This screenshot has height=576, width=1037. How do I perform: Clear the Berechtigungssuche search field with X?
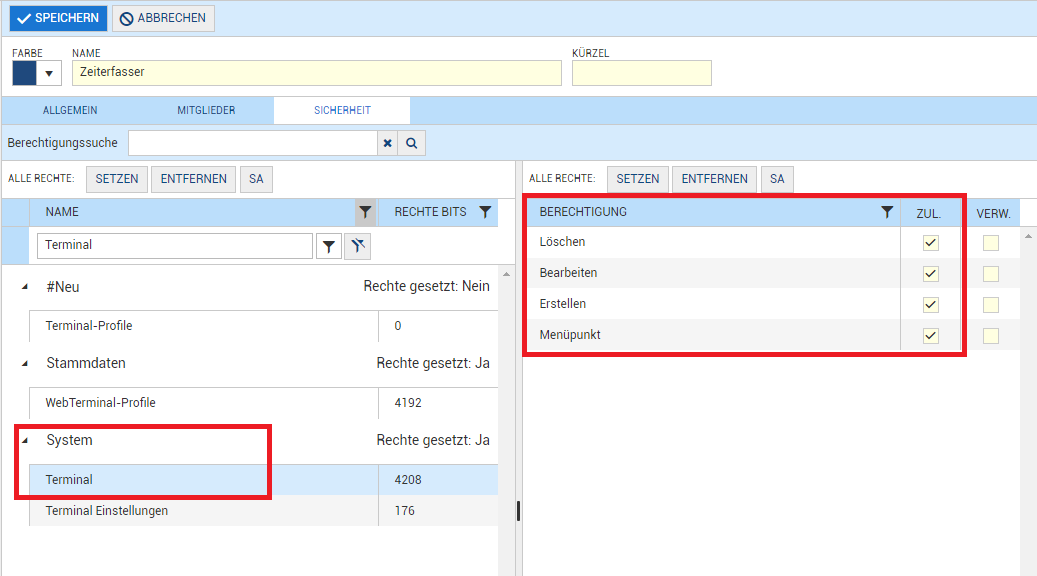(387, 143)
